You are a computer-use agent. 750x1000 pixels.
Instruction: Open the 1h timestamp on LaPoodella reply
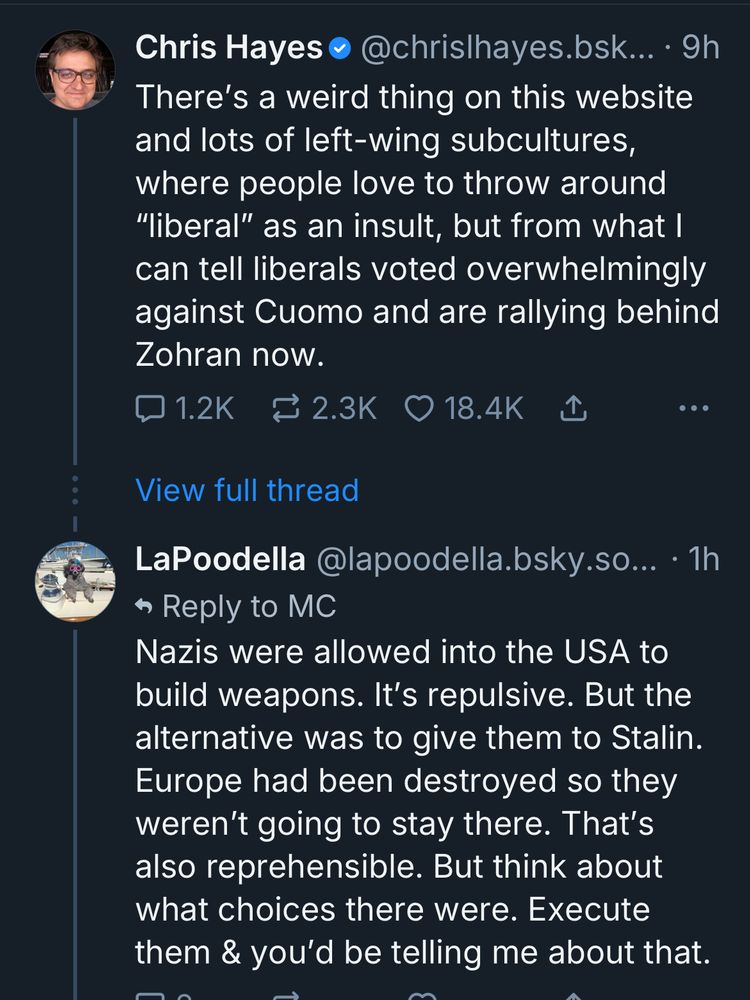[x=700, y=559]
